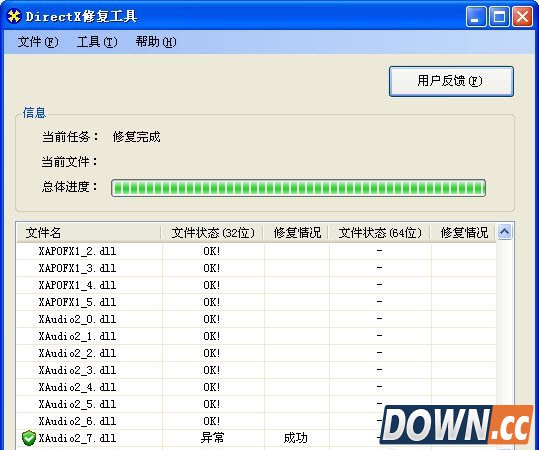Select the XAudio2_1.dll row
The image size is (539, 450).
256,336
